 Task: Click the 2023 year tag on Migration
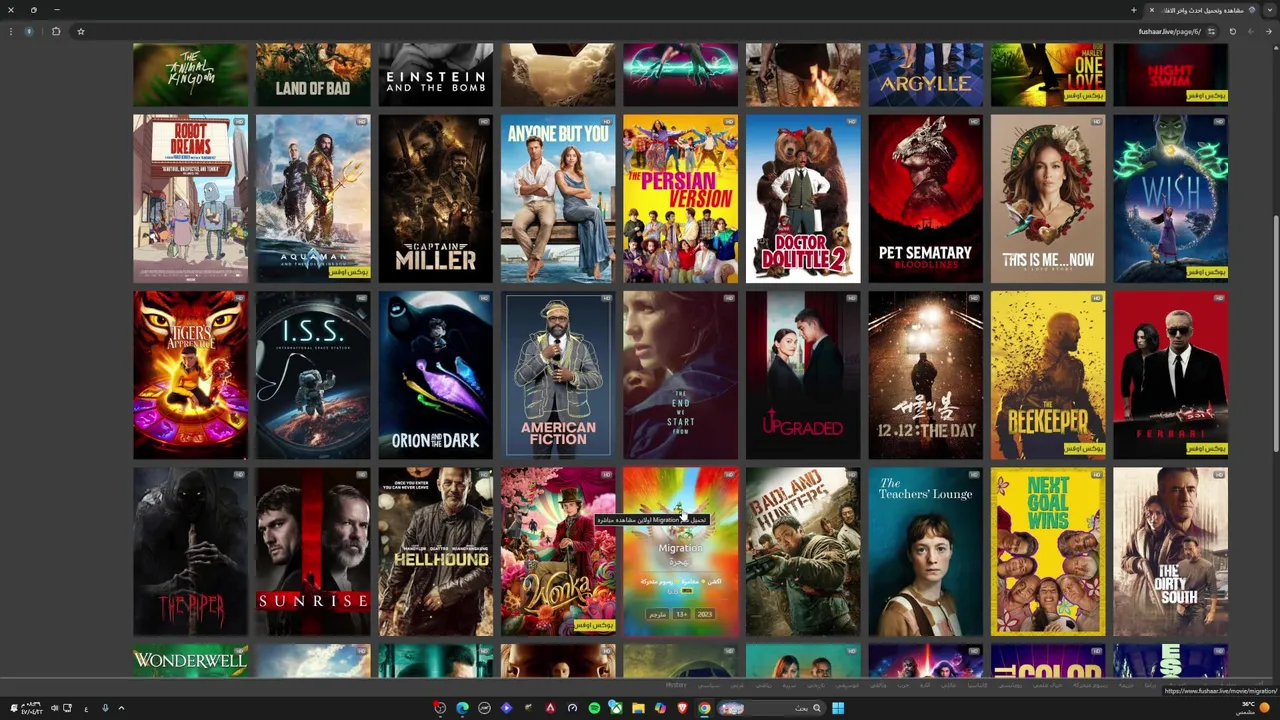[x=704, y=614]
